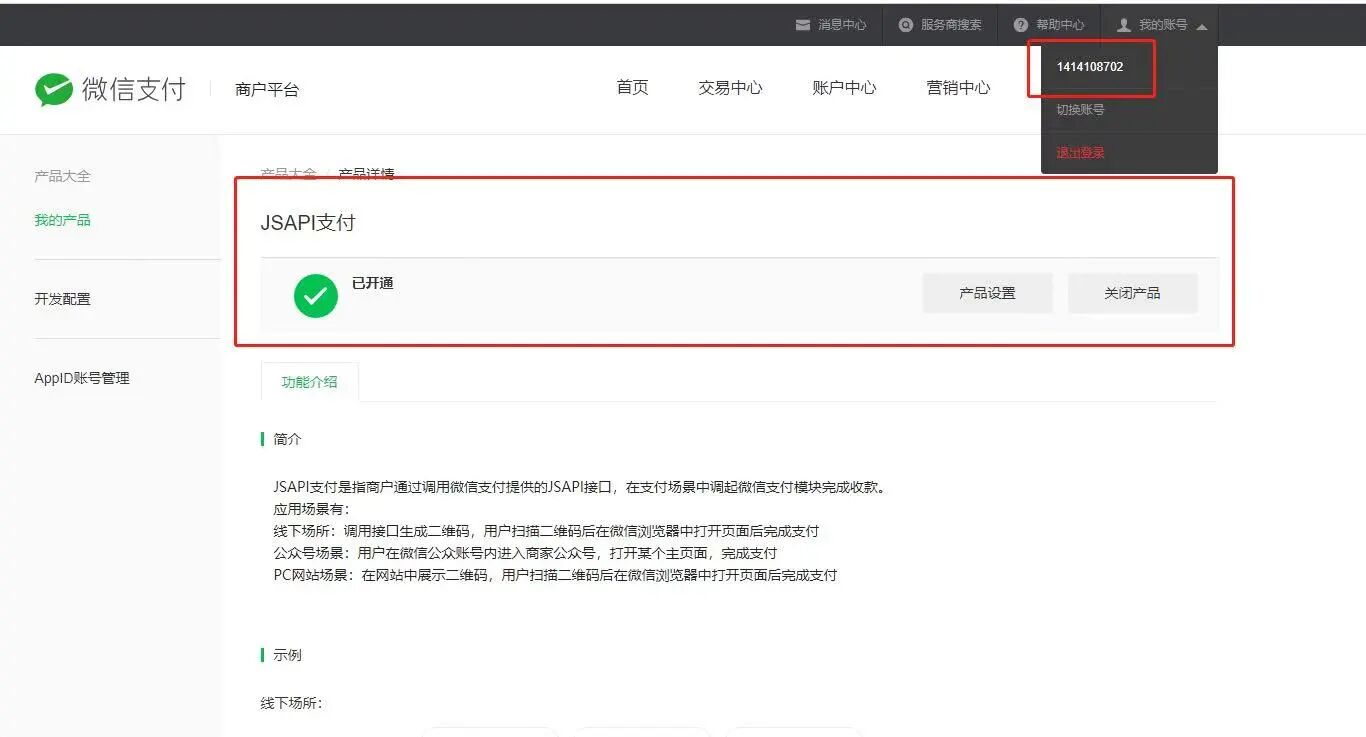Select merchant ID 1414108702 in account menu
Screen dimensions: 1366x737
[1090, 67]
